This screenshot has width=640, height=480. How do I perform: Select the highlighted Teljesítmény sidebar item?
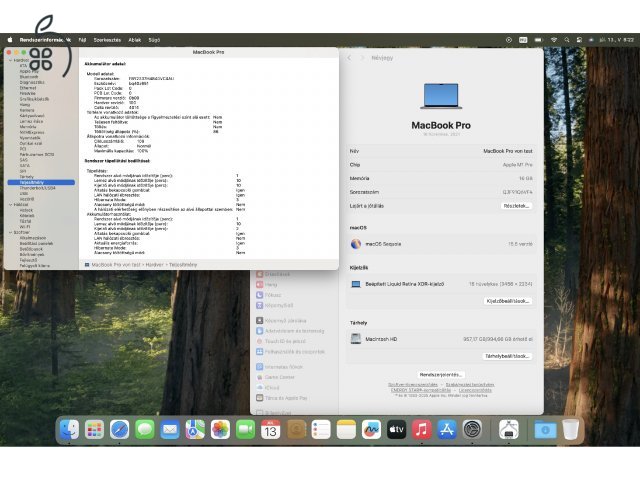click(41, 182)
